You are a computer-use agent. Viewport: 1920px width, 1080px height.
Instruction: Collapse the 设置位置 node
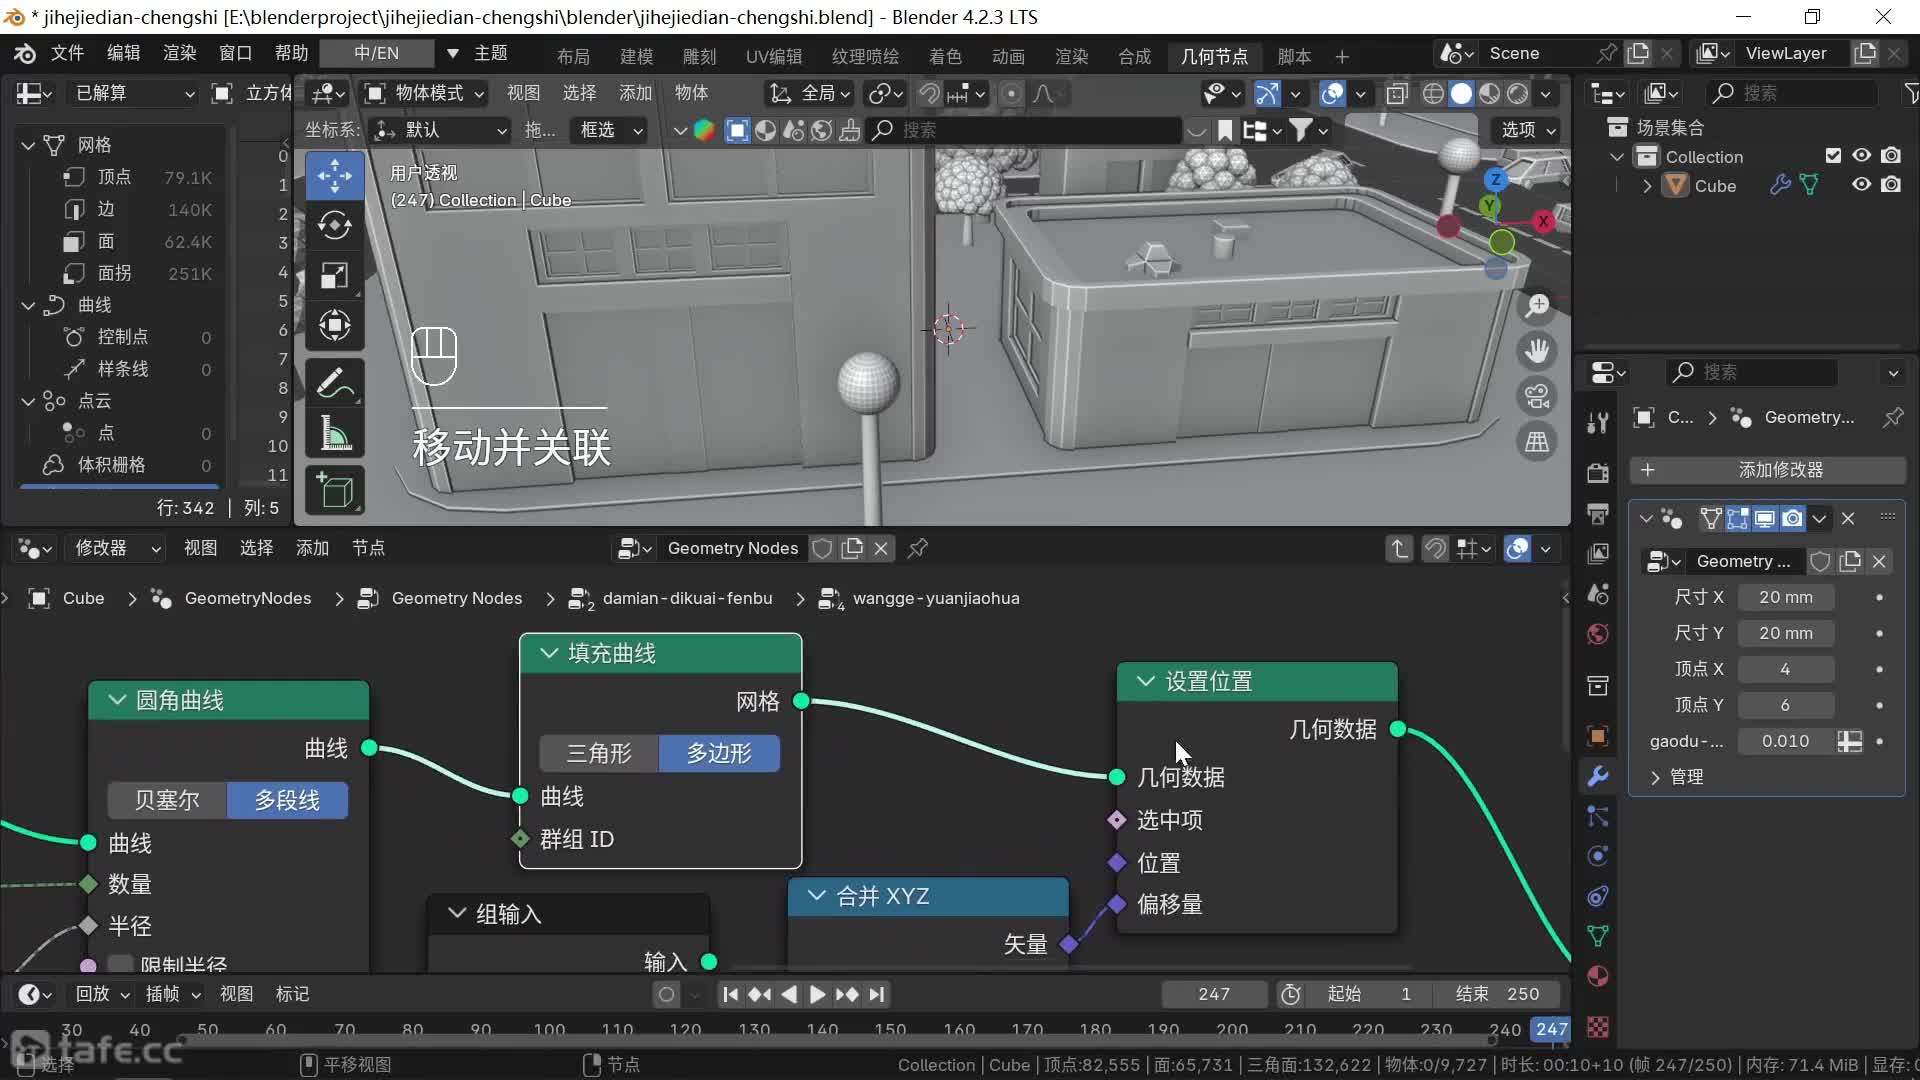(x=1146, y=681)
